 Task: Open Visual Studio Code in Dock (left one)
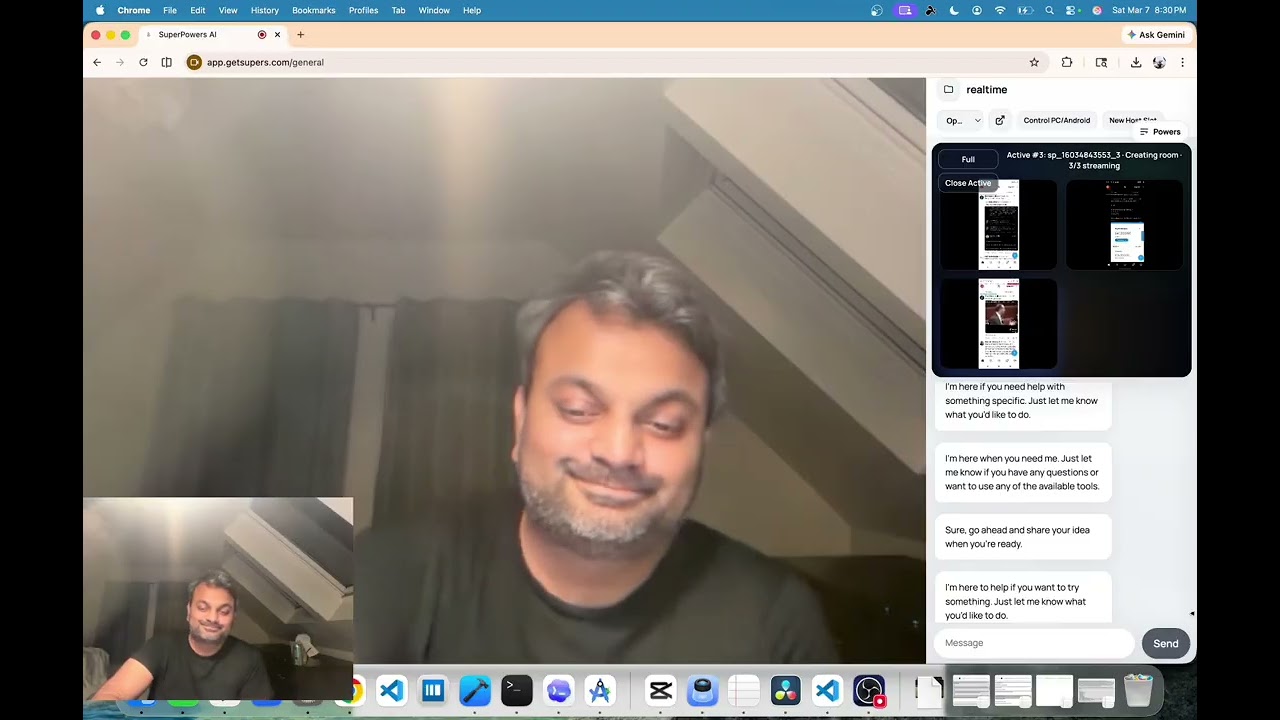(x=391, y=690)
